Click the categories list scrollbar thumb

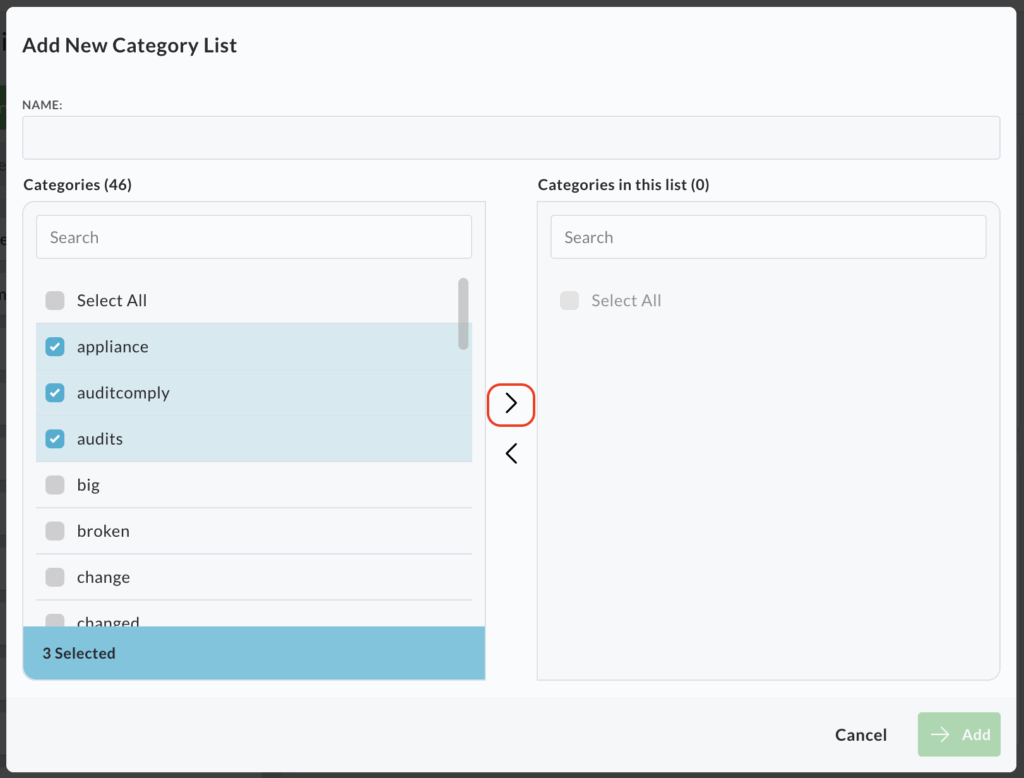pos(463,314)
